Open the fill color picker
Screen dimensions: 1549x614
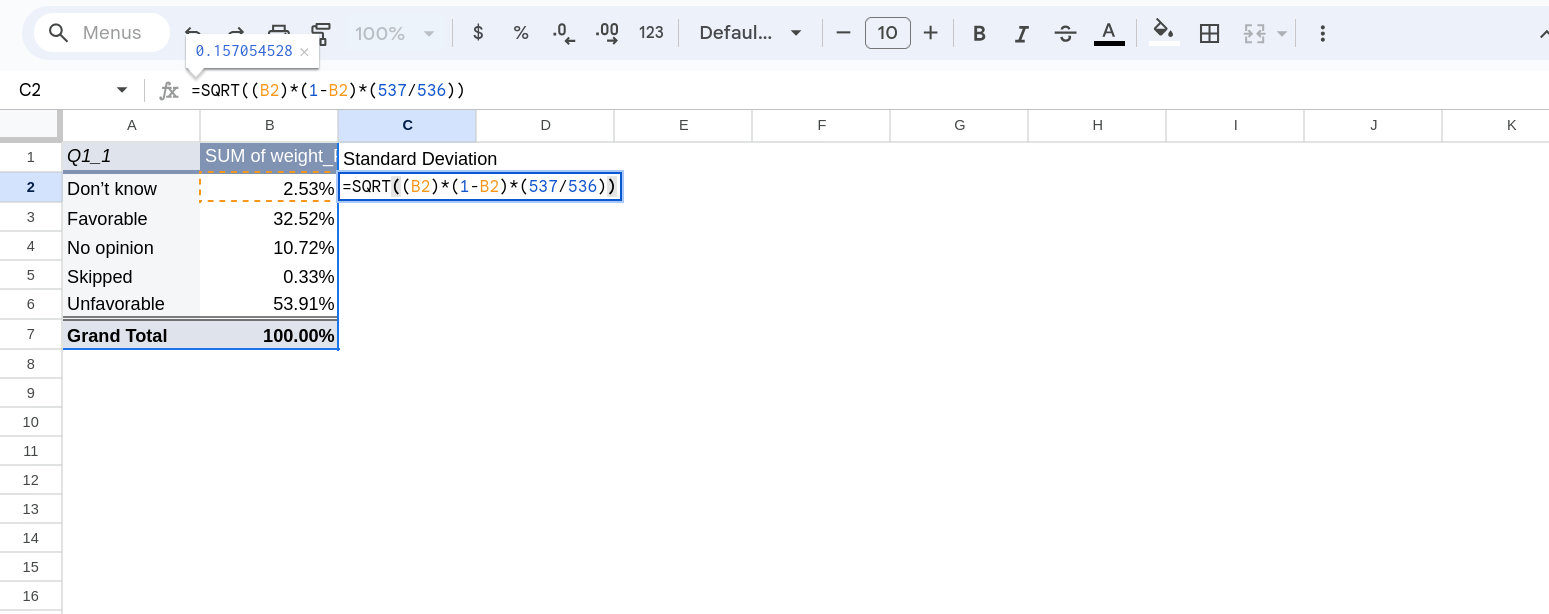click(1163, 33)
